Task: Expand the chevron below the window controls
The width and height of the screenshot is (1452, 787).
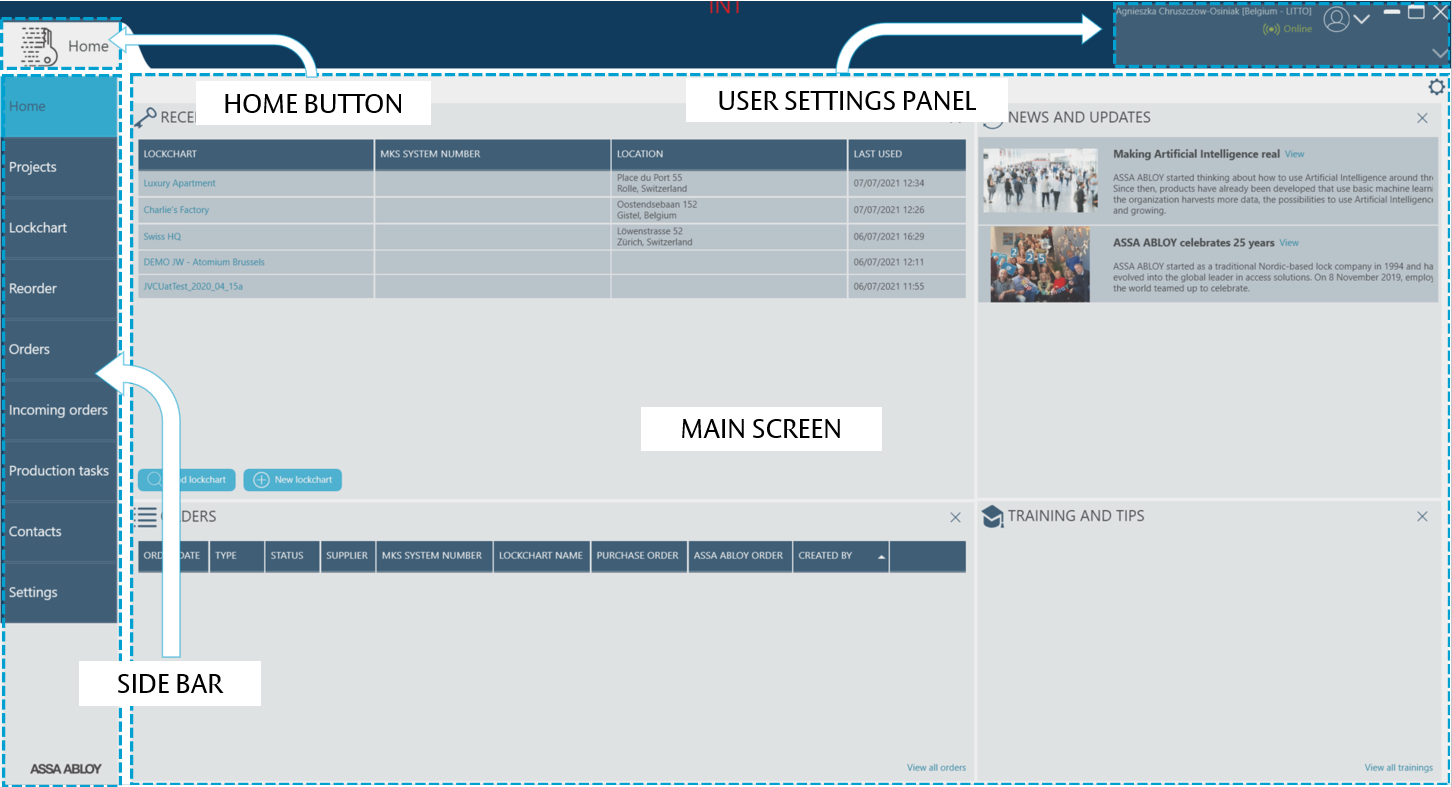Action: tap(1440, 53)
